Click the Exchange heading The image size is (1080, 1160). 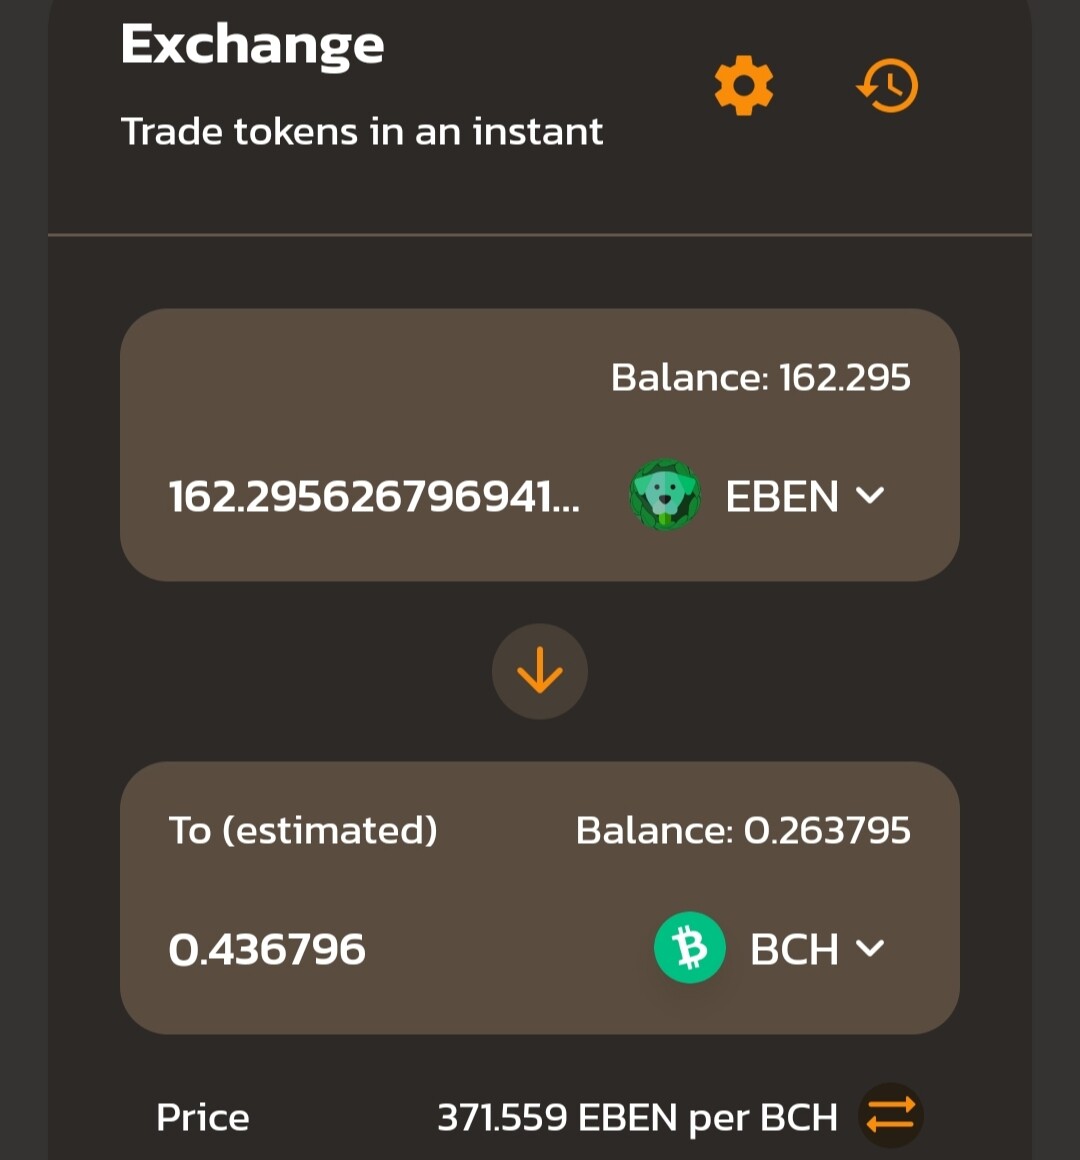point(252,46)
